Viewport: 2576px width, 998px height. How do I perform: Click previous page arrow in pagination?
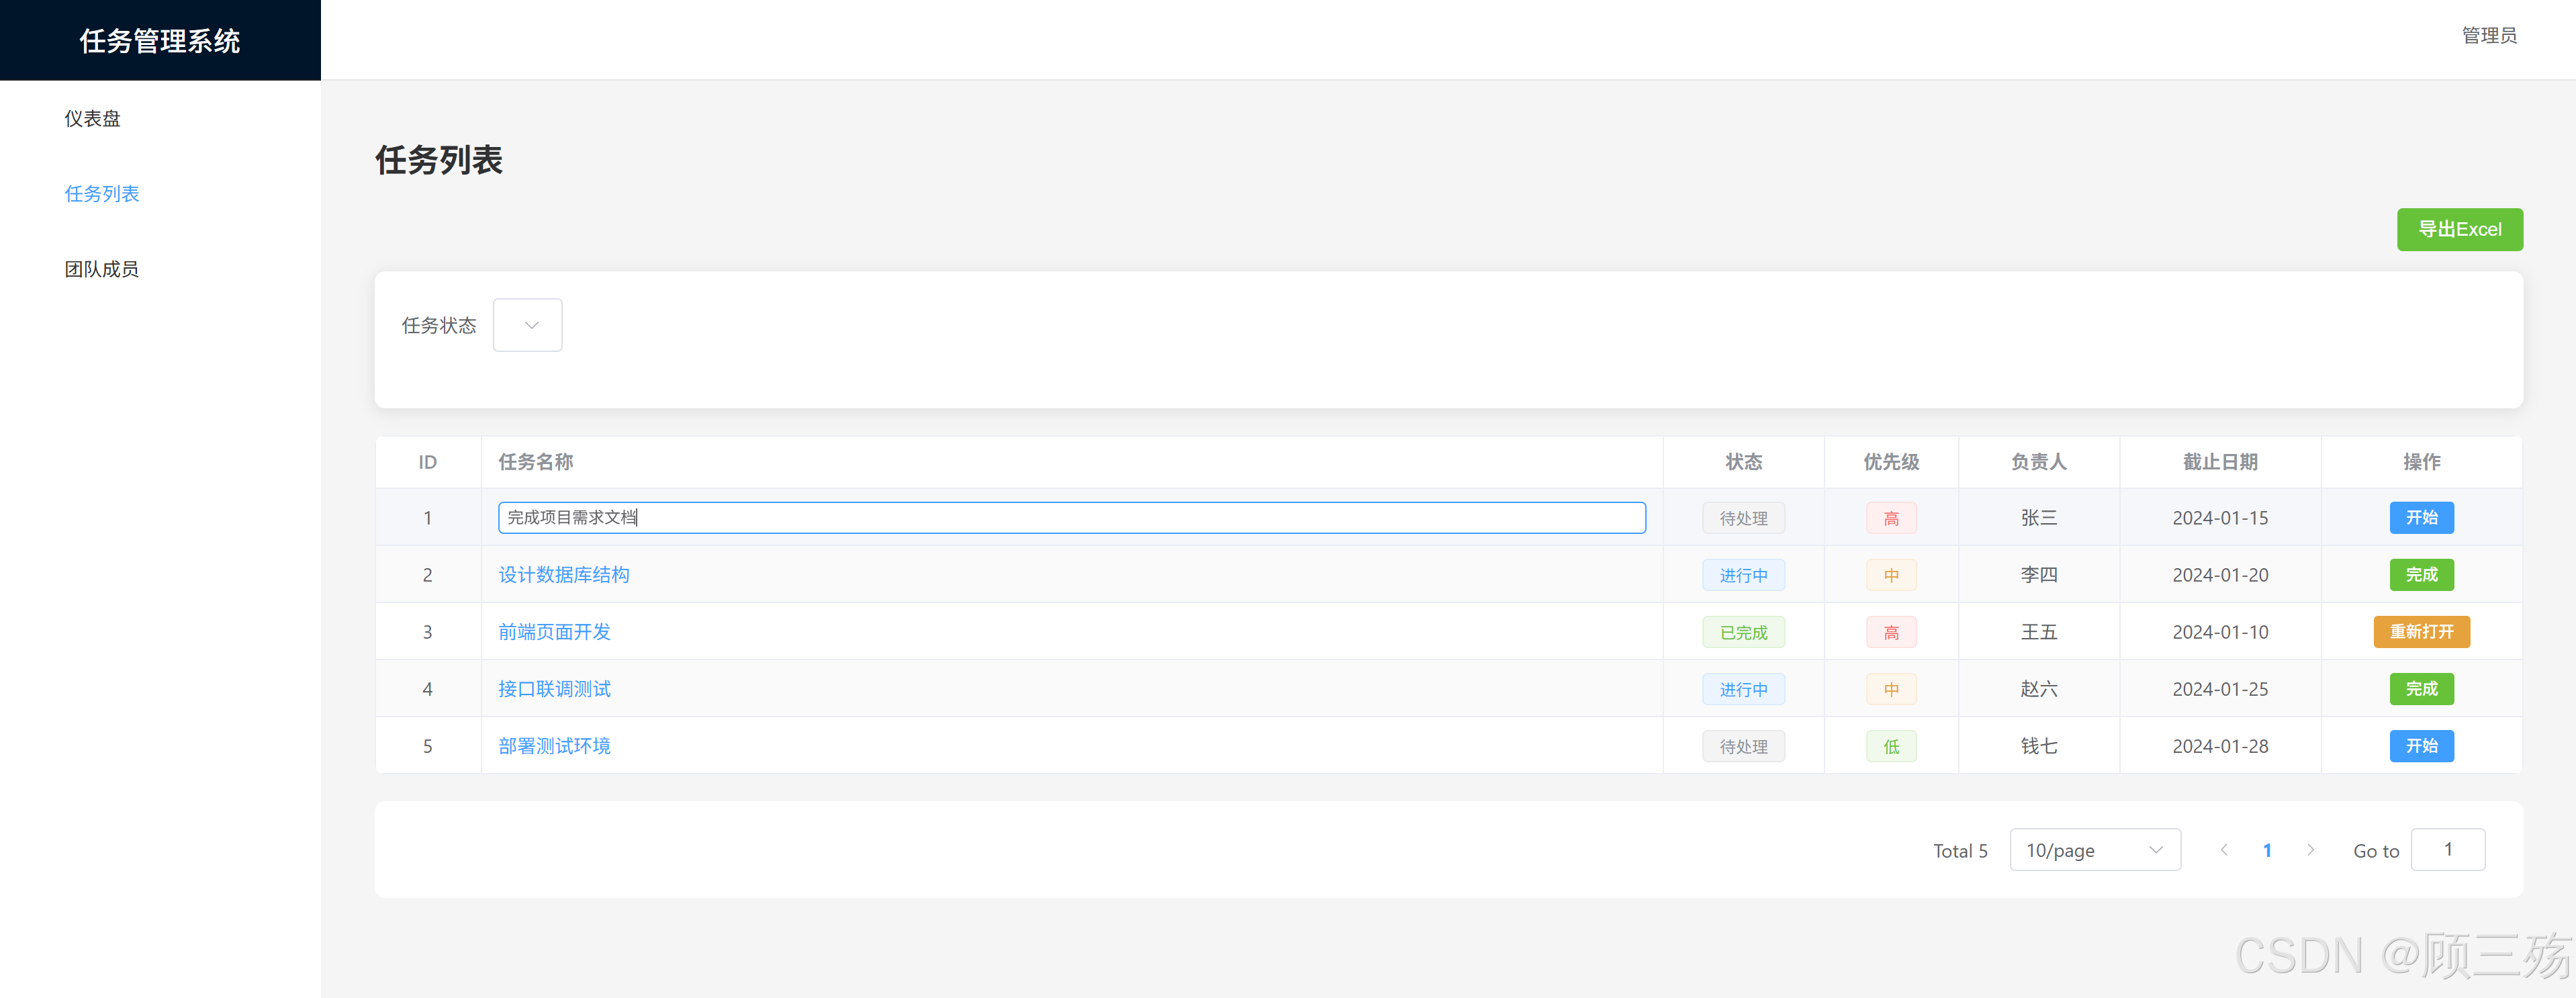[x=2223, y=850]
